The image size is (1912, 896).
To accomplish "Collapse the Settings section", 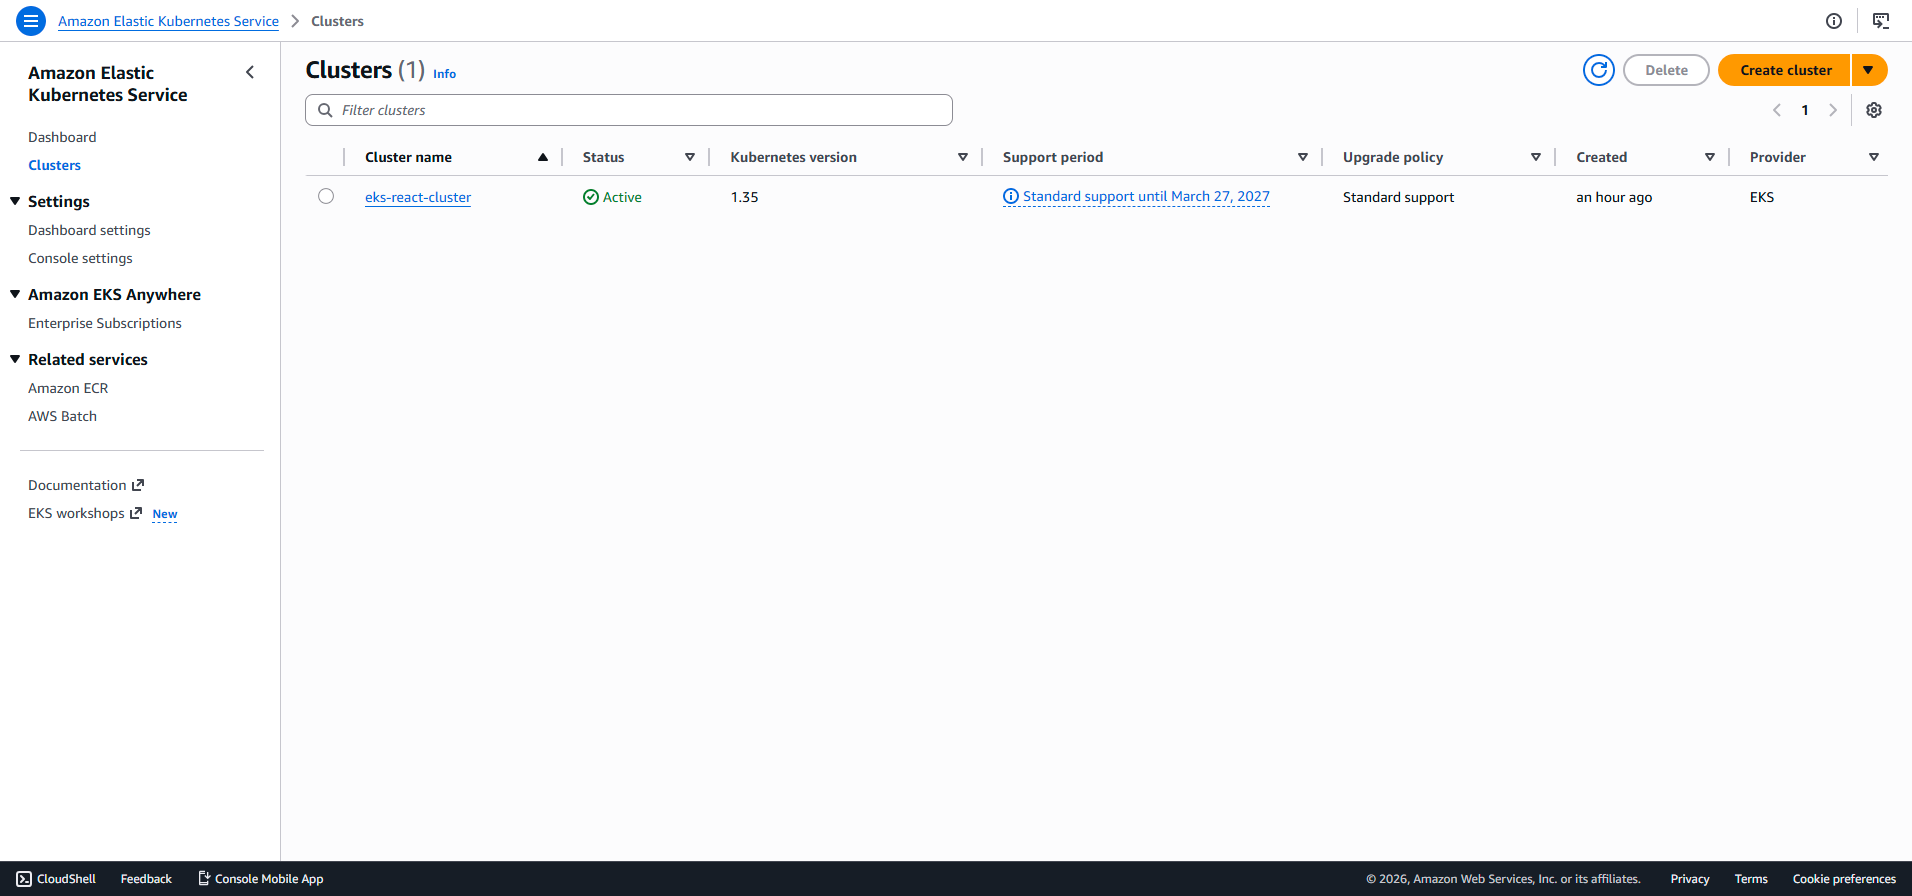I will coord(15,201).
